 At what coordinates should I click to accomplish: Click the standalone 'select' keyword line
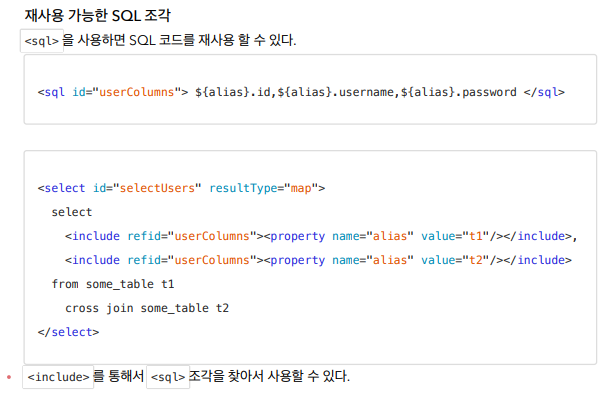72,212
